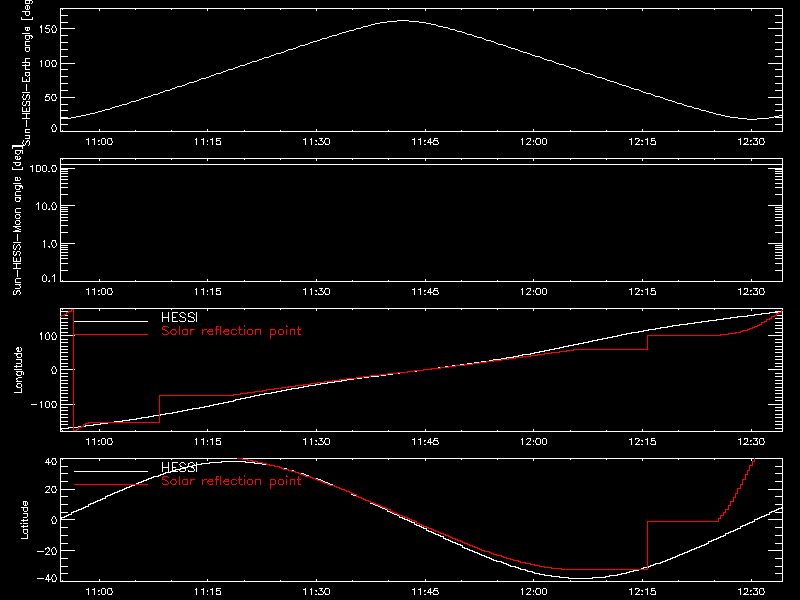Click the 0.1 tick on Moon angle axis
800x600 pixels.
[x=49, y=278]
